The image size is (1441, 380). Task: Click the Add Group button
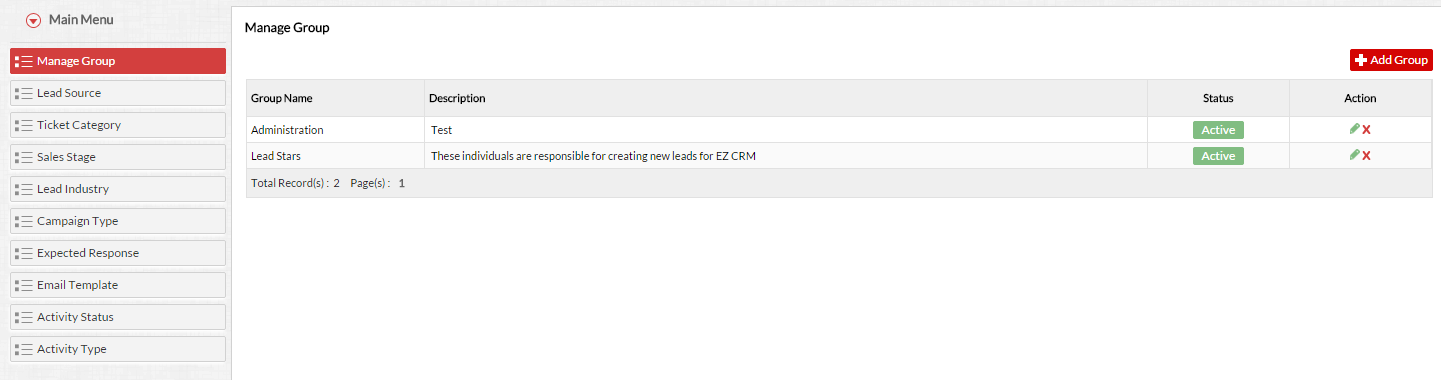point(1391,60)
